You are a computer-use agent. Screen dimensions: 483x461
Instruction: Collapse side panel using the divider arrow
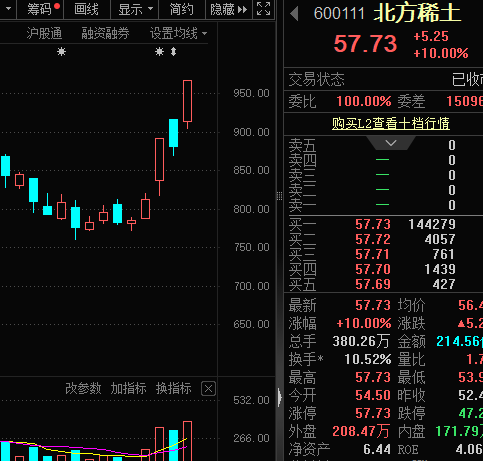[x=279, y=397]
